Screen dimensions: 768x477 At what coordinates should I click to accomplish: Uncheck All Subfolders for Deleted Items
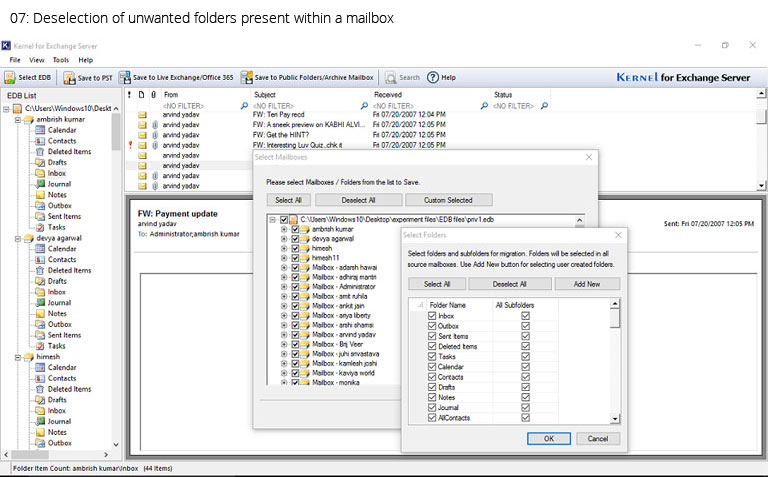(x=526, y=346)
